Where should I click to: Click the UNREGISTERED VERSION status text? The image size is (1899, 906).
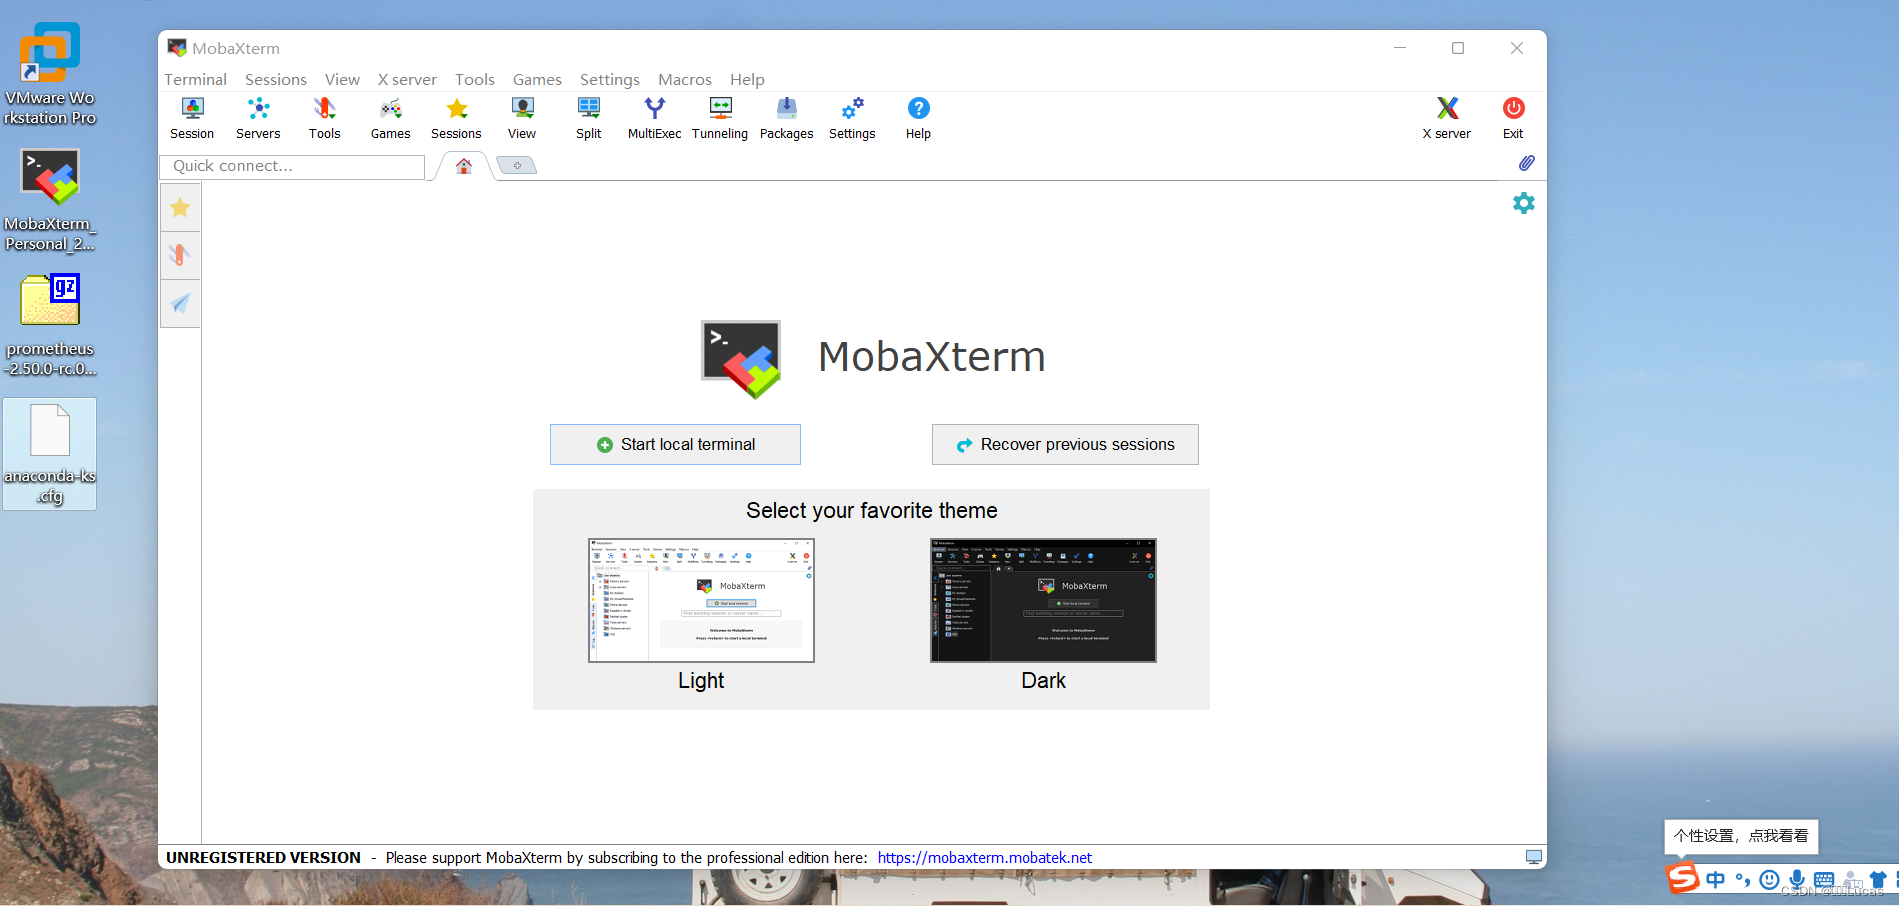[x=263, y=858]
